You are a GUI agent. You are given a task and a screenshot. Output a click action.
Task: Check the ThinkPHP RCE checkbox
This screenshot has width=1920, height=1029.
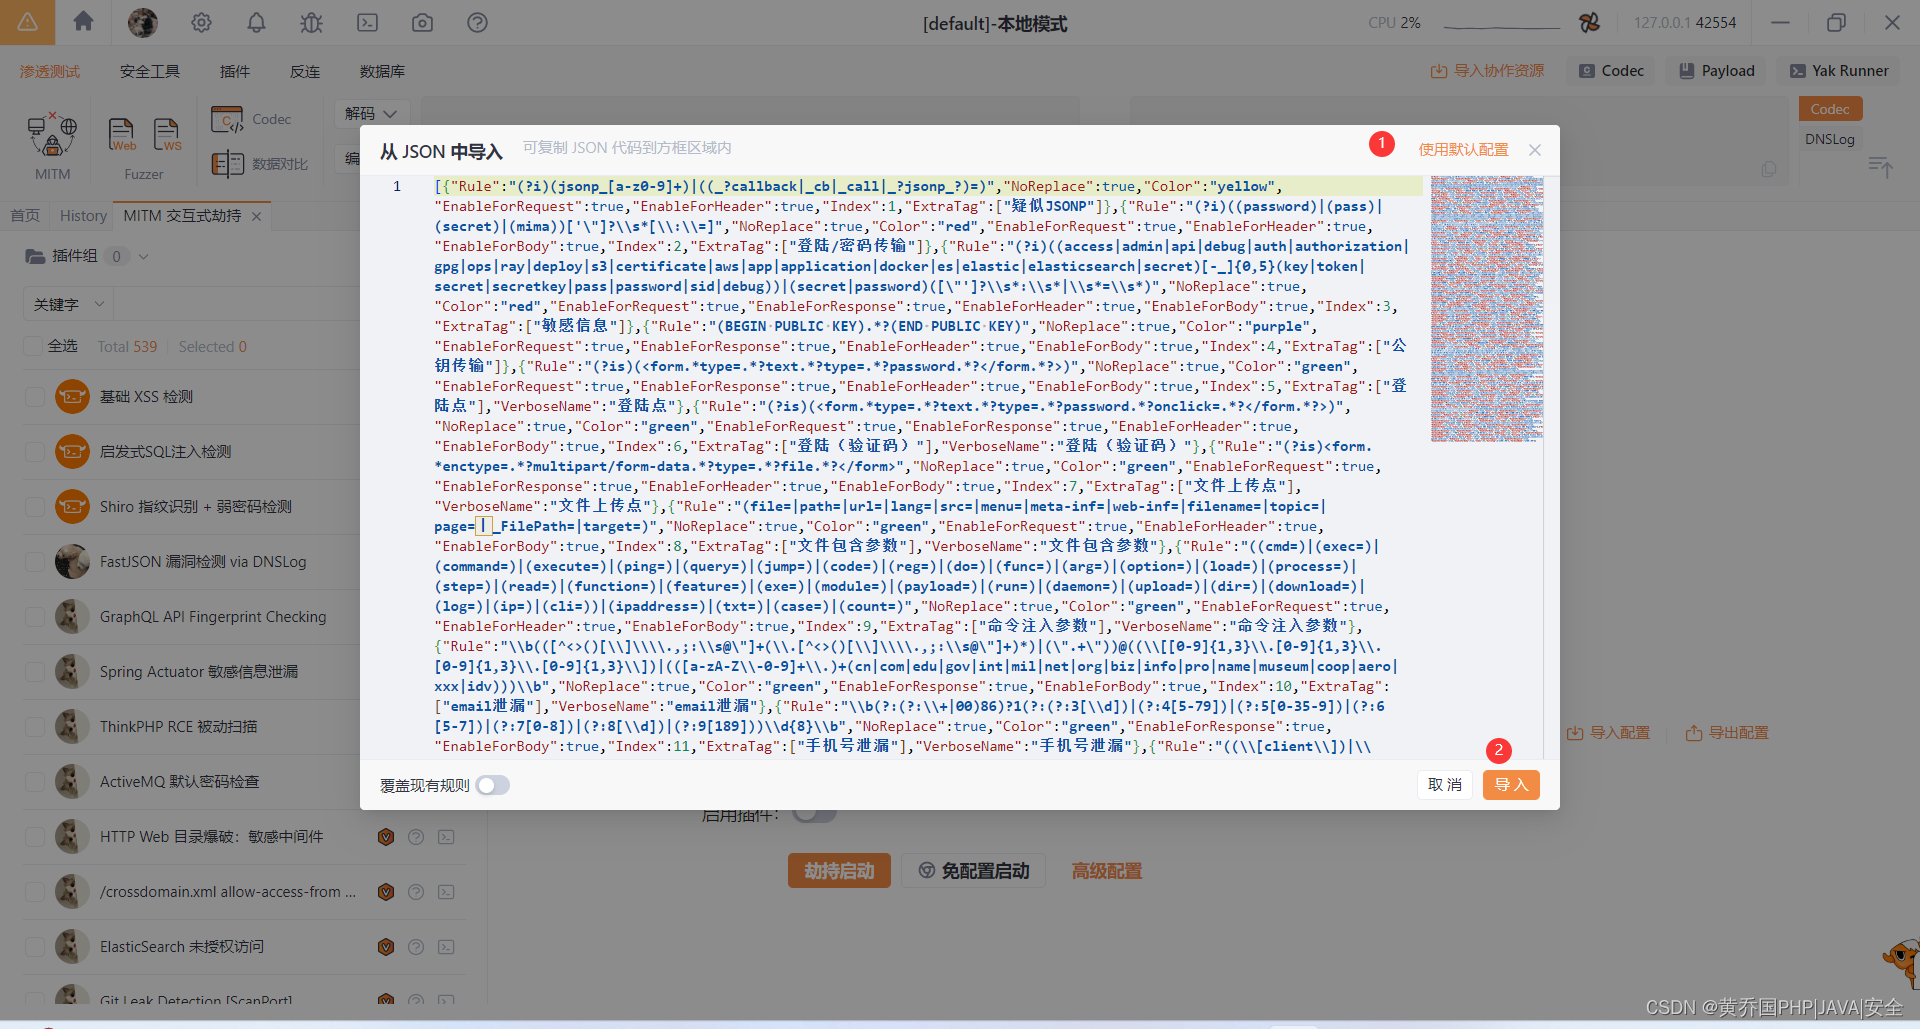coord(34,727)
